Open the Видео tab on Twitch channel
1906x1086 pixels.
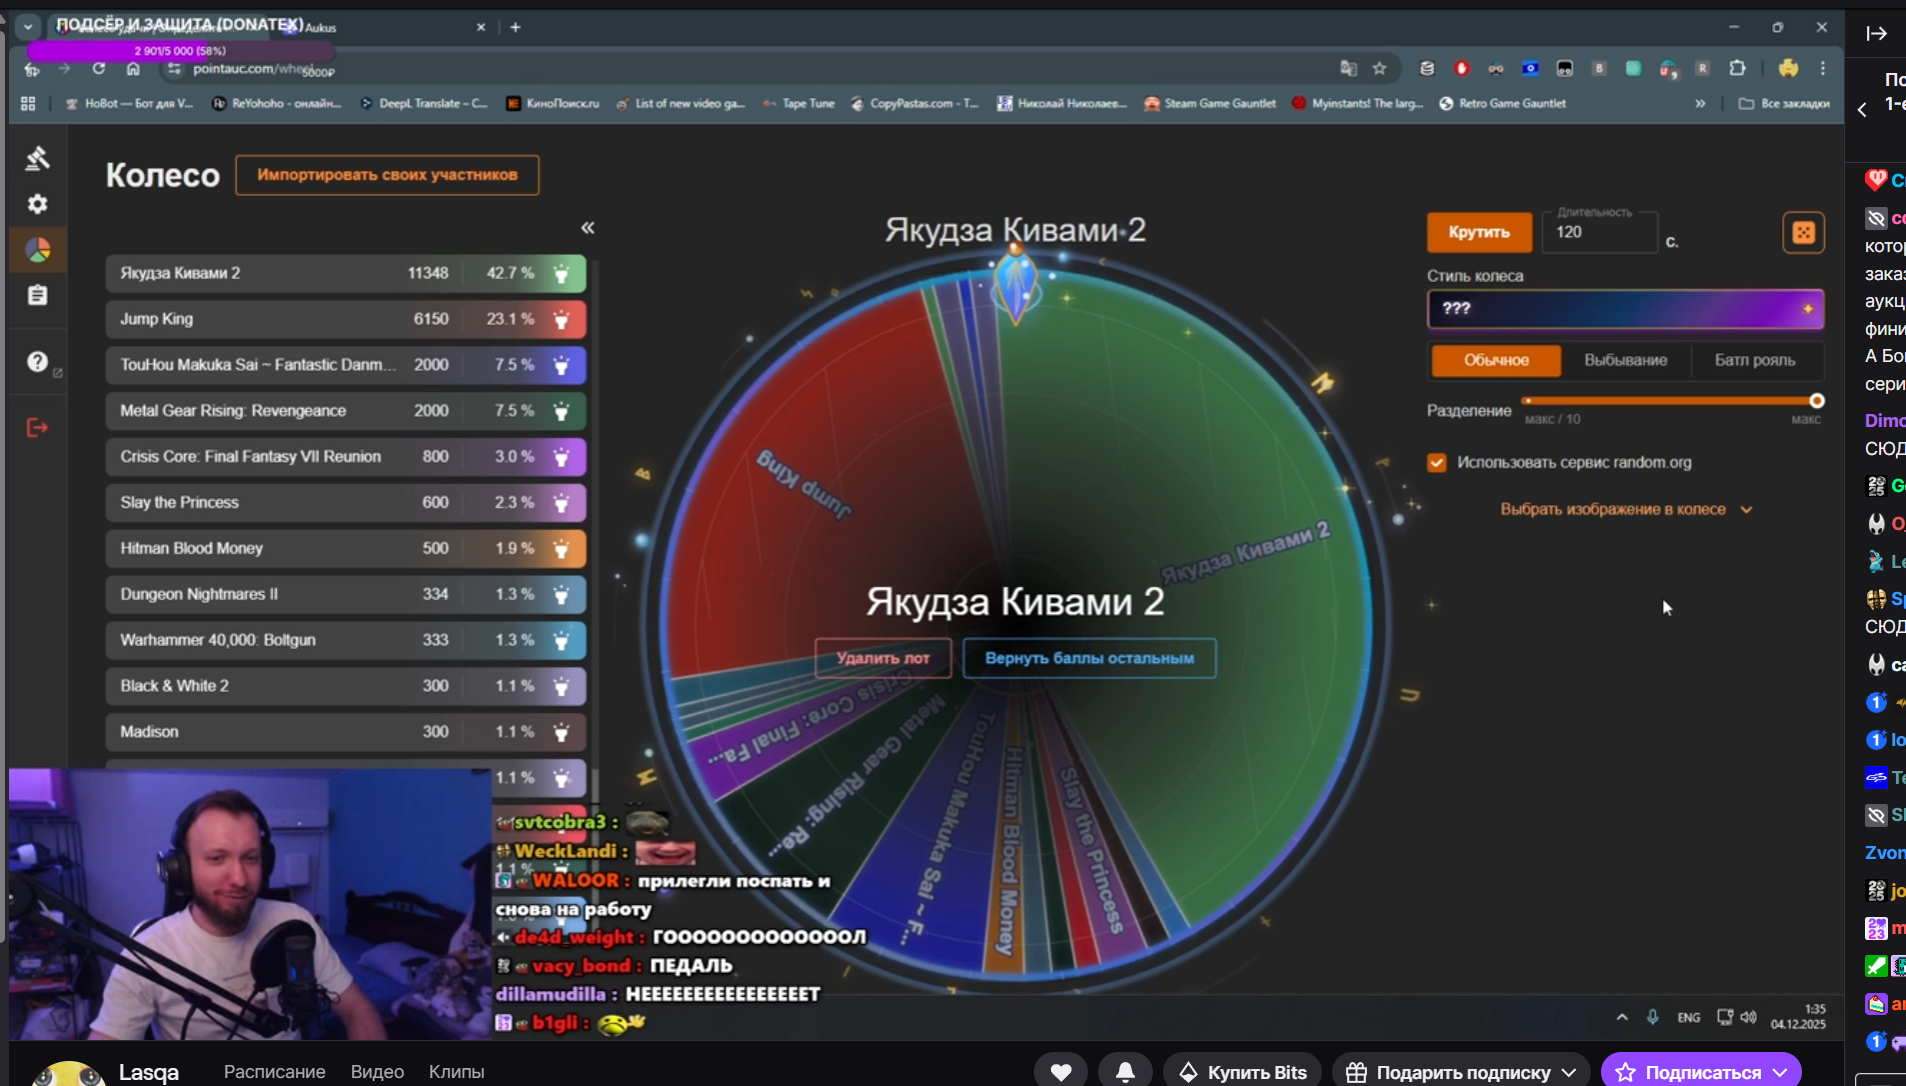click(377, 1071)
